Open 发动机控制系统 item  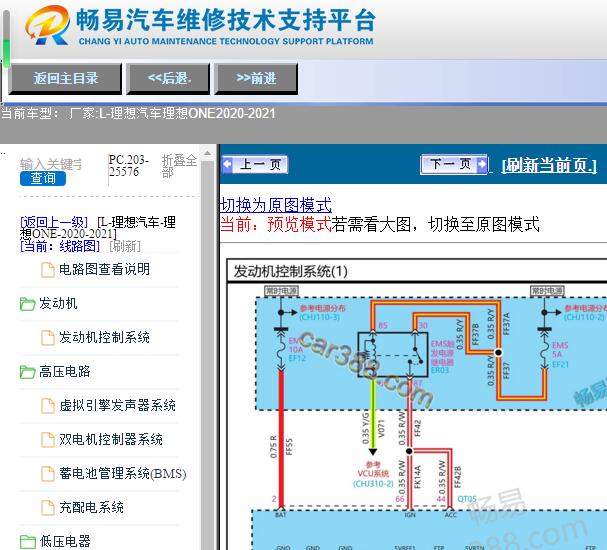tap(105, 338)
